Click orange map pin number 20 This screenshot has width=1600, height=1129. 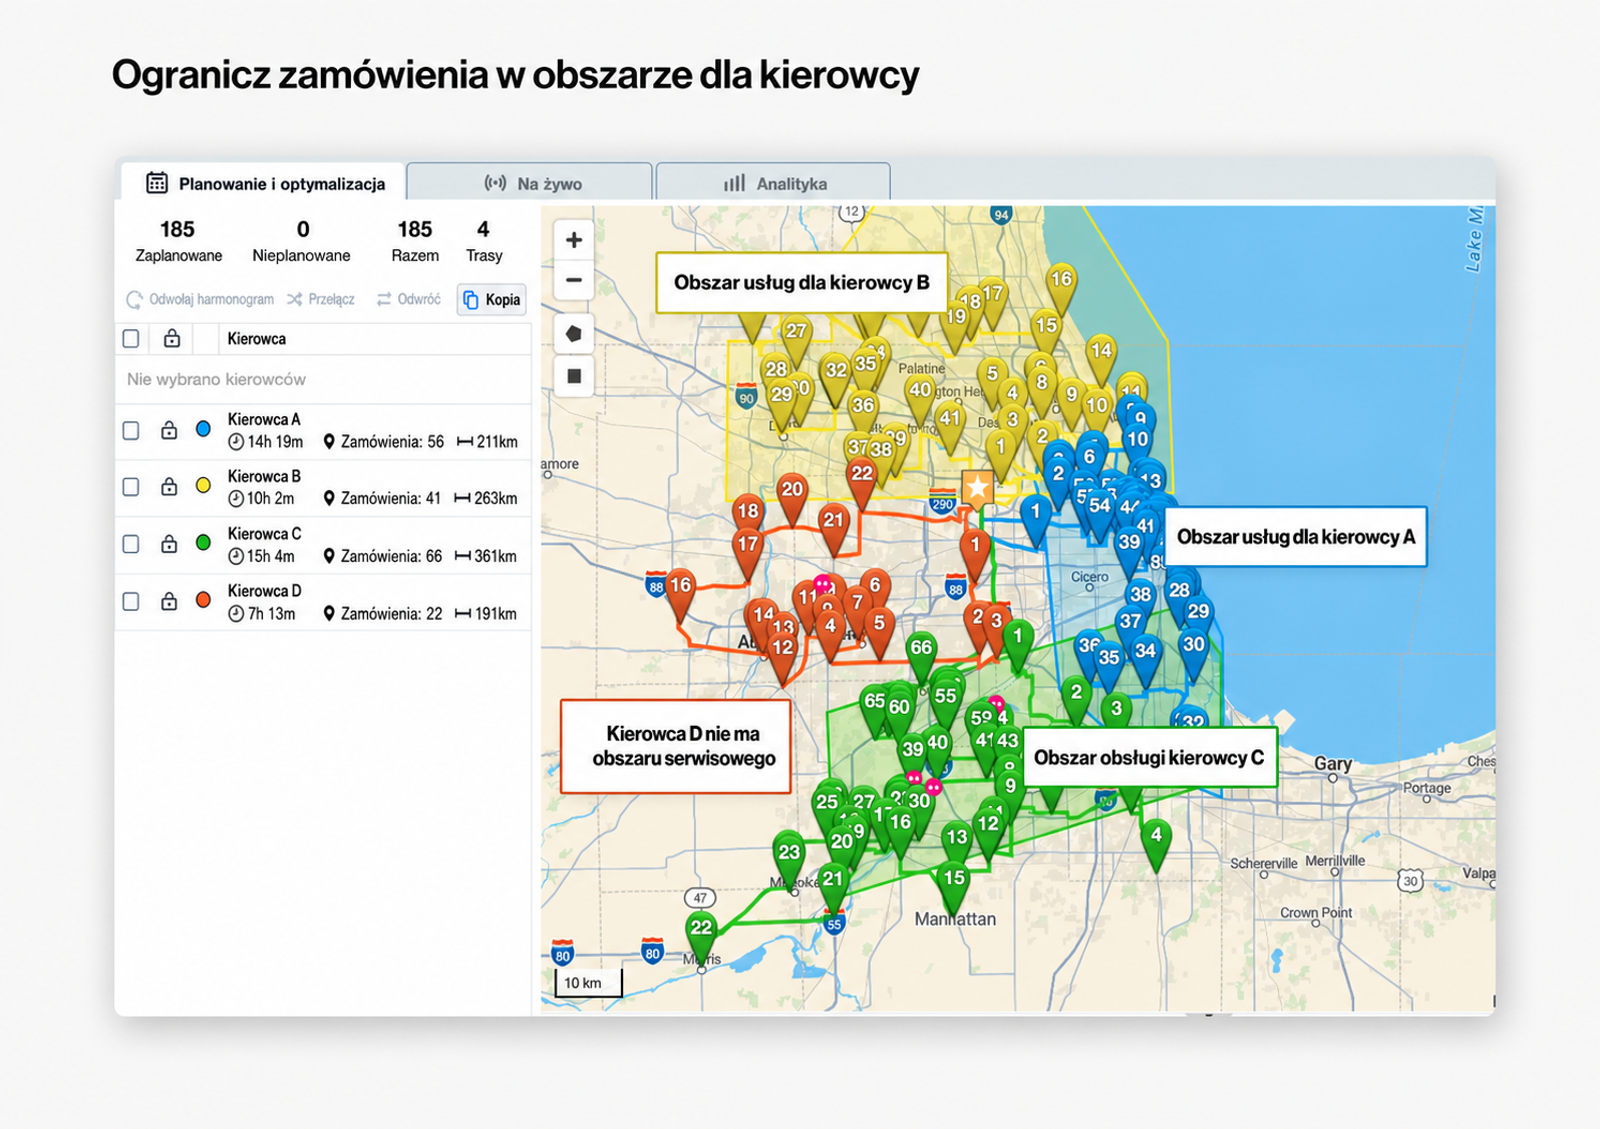point(792,495)
